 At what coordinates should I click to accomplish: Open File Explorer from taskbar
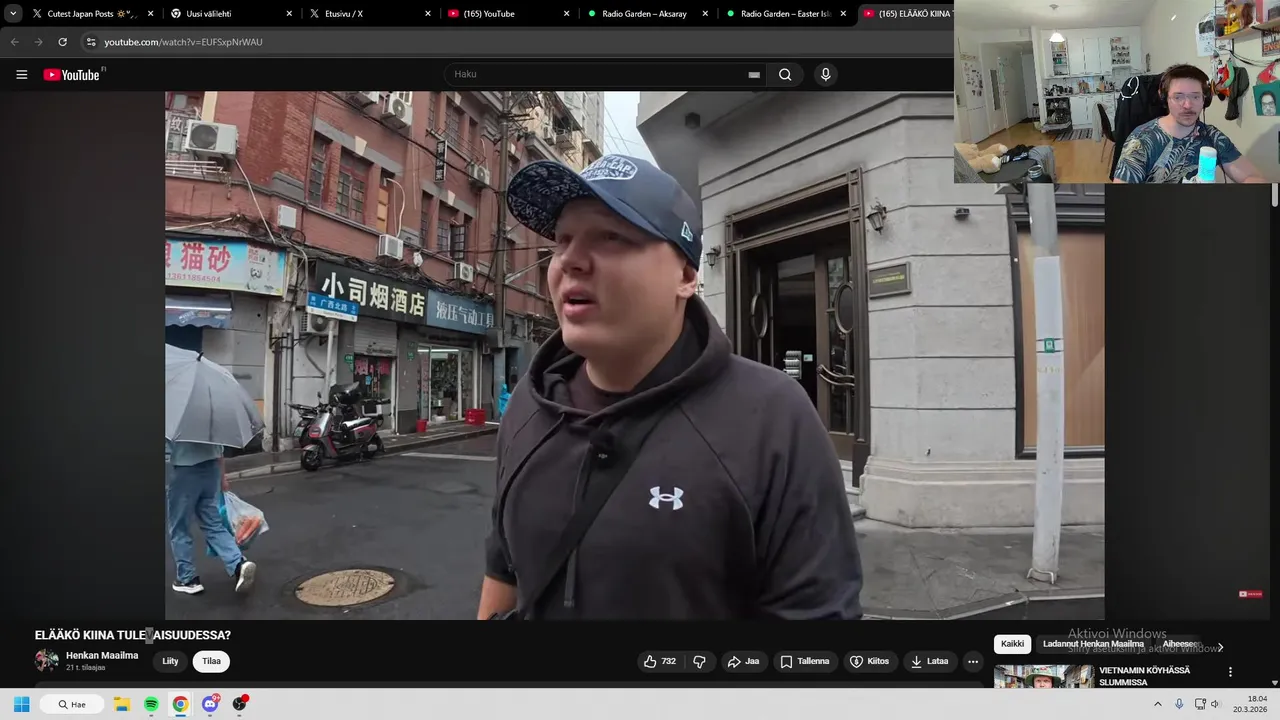pos(121,704)
